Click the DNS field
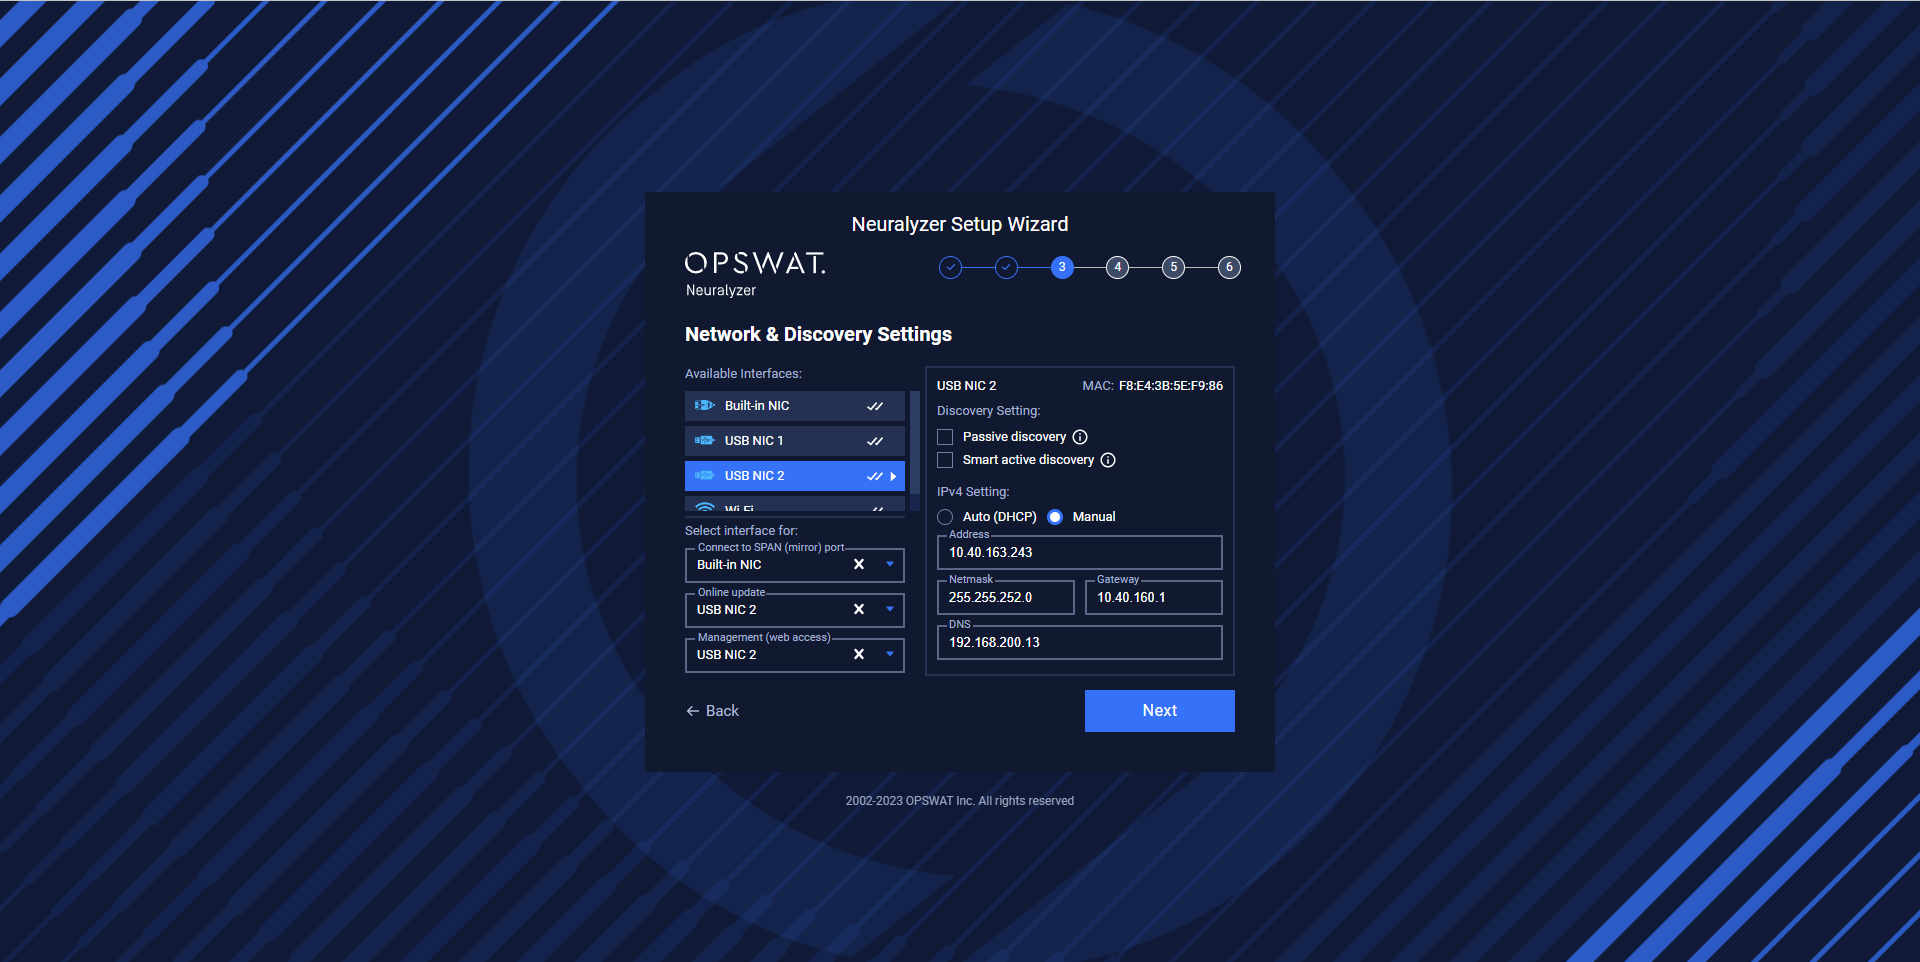1920x962 pixels. point(1080,643)
